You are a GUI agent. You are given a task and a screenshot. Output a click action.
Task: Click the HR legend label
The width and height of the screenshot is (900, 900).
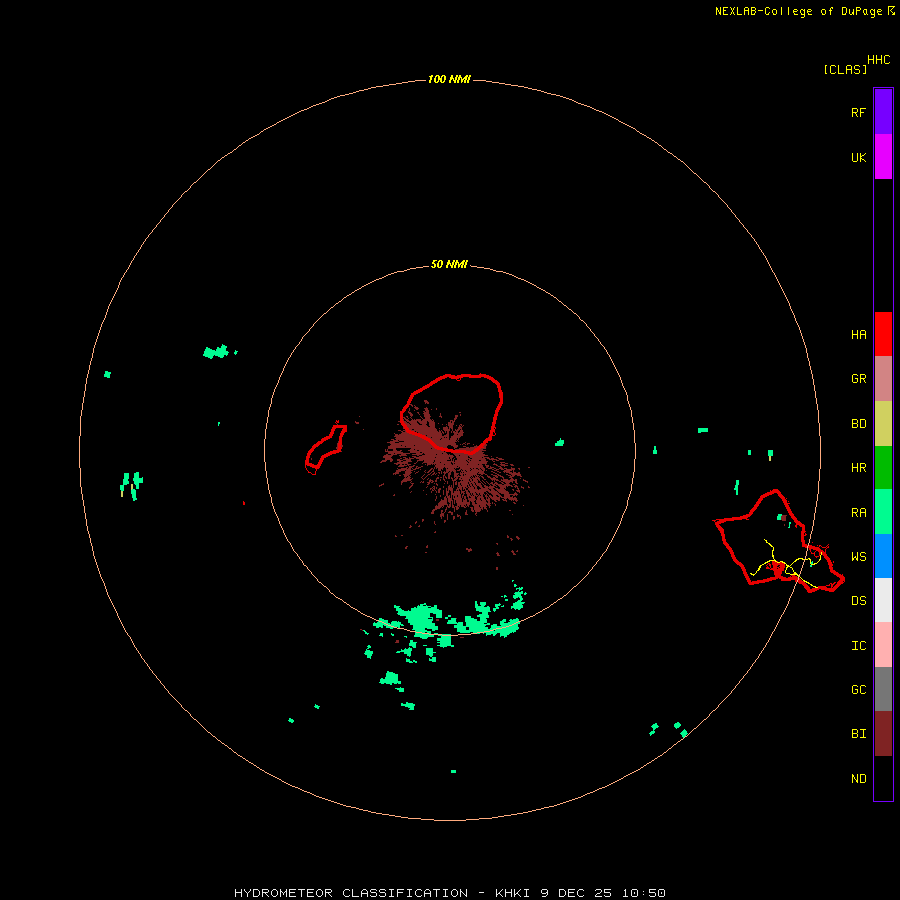(858, 468)
